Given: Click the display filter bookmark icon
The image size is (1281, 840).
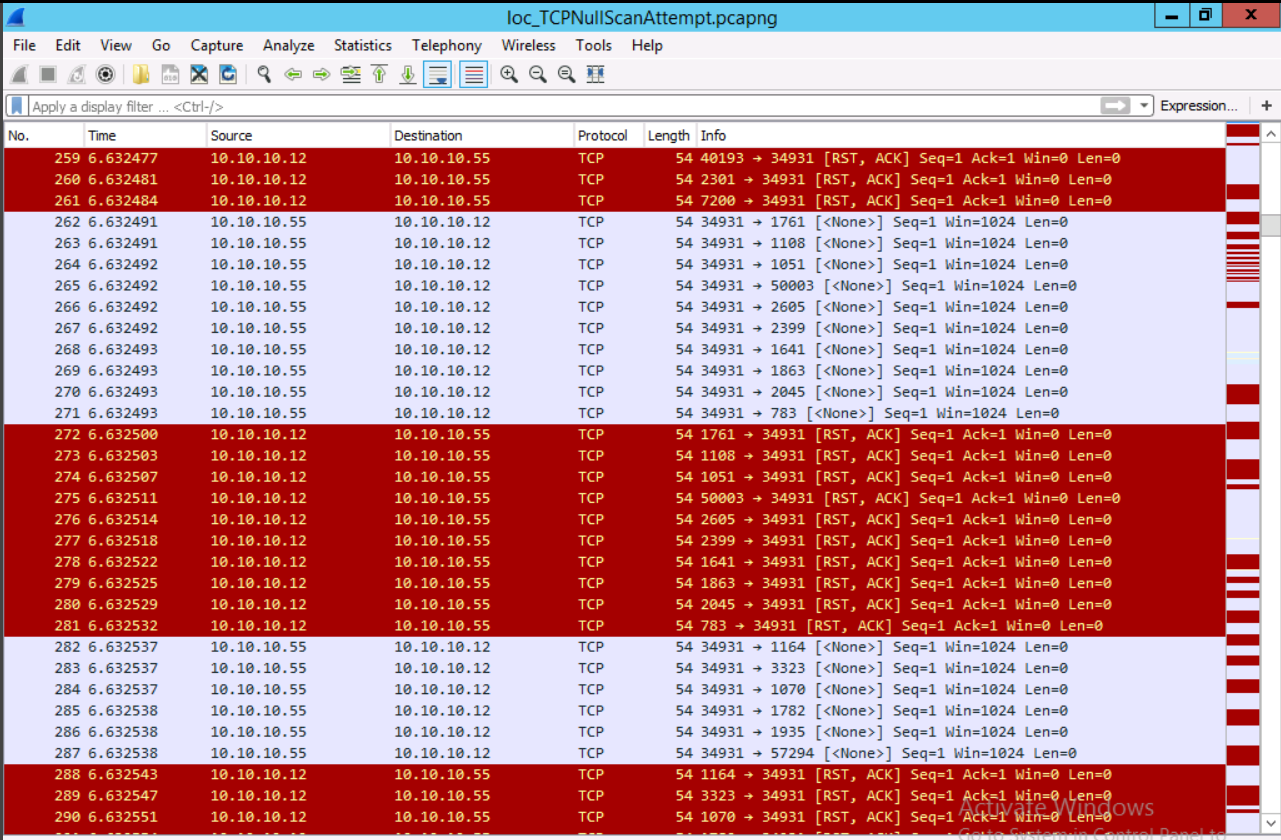Looking at the screenshot, I should click(x=17, y=106).
